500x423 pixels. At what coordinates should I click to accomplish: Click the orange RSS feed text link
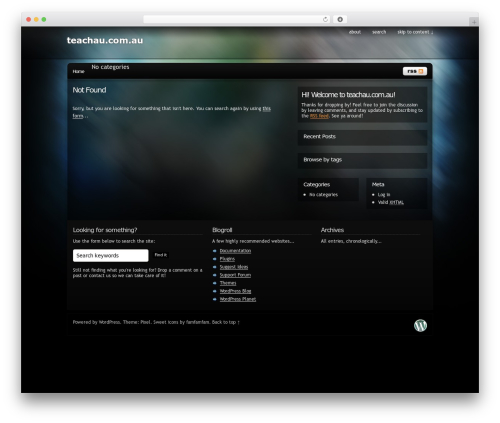[319, 116]
